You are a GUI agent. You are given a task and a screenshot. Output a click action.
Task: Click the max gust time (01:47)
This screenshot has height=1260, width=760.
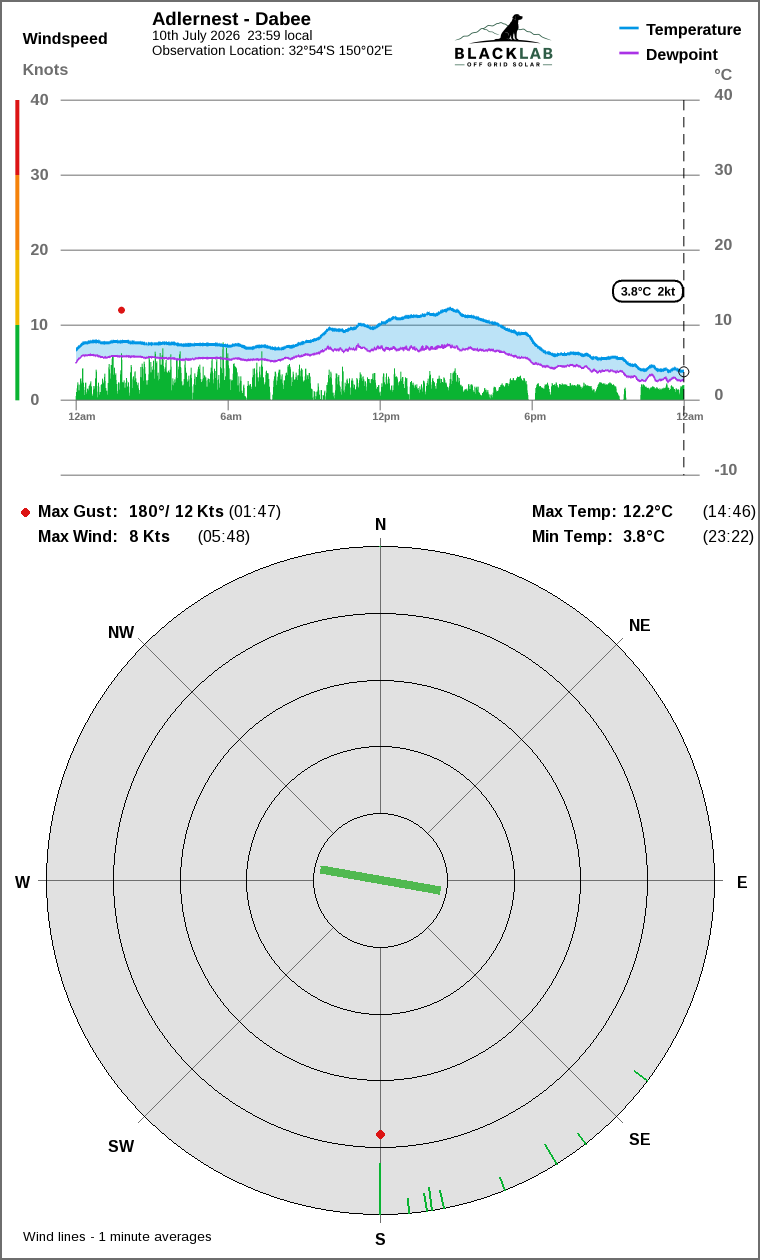point(255,512)
